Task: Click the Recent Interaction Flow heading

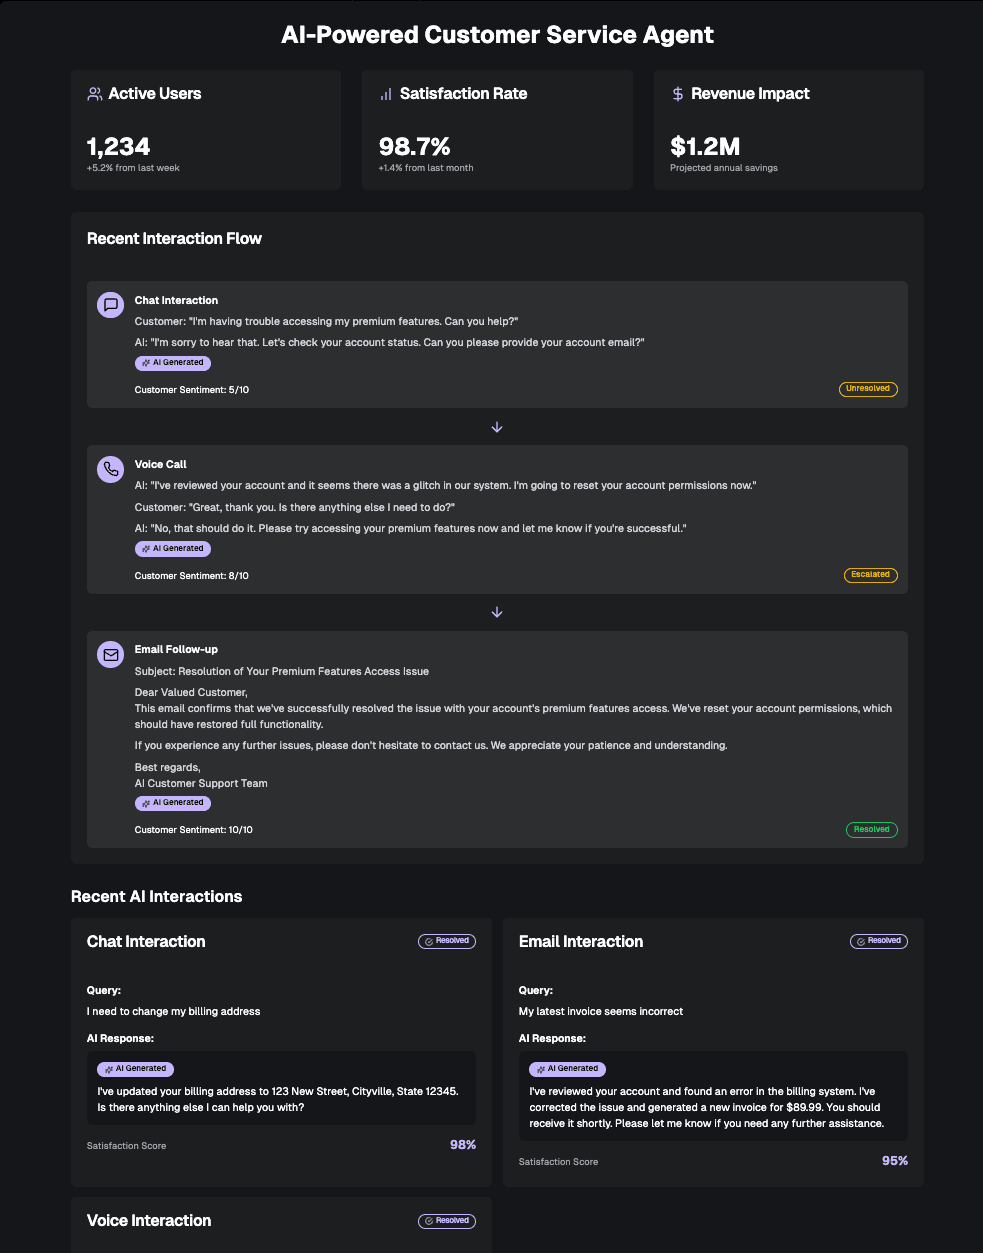Action: tap(174, 239)
